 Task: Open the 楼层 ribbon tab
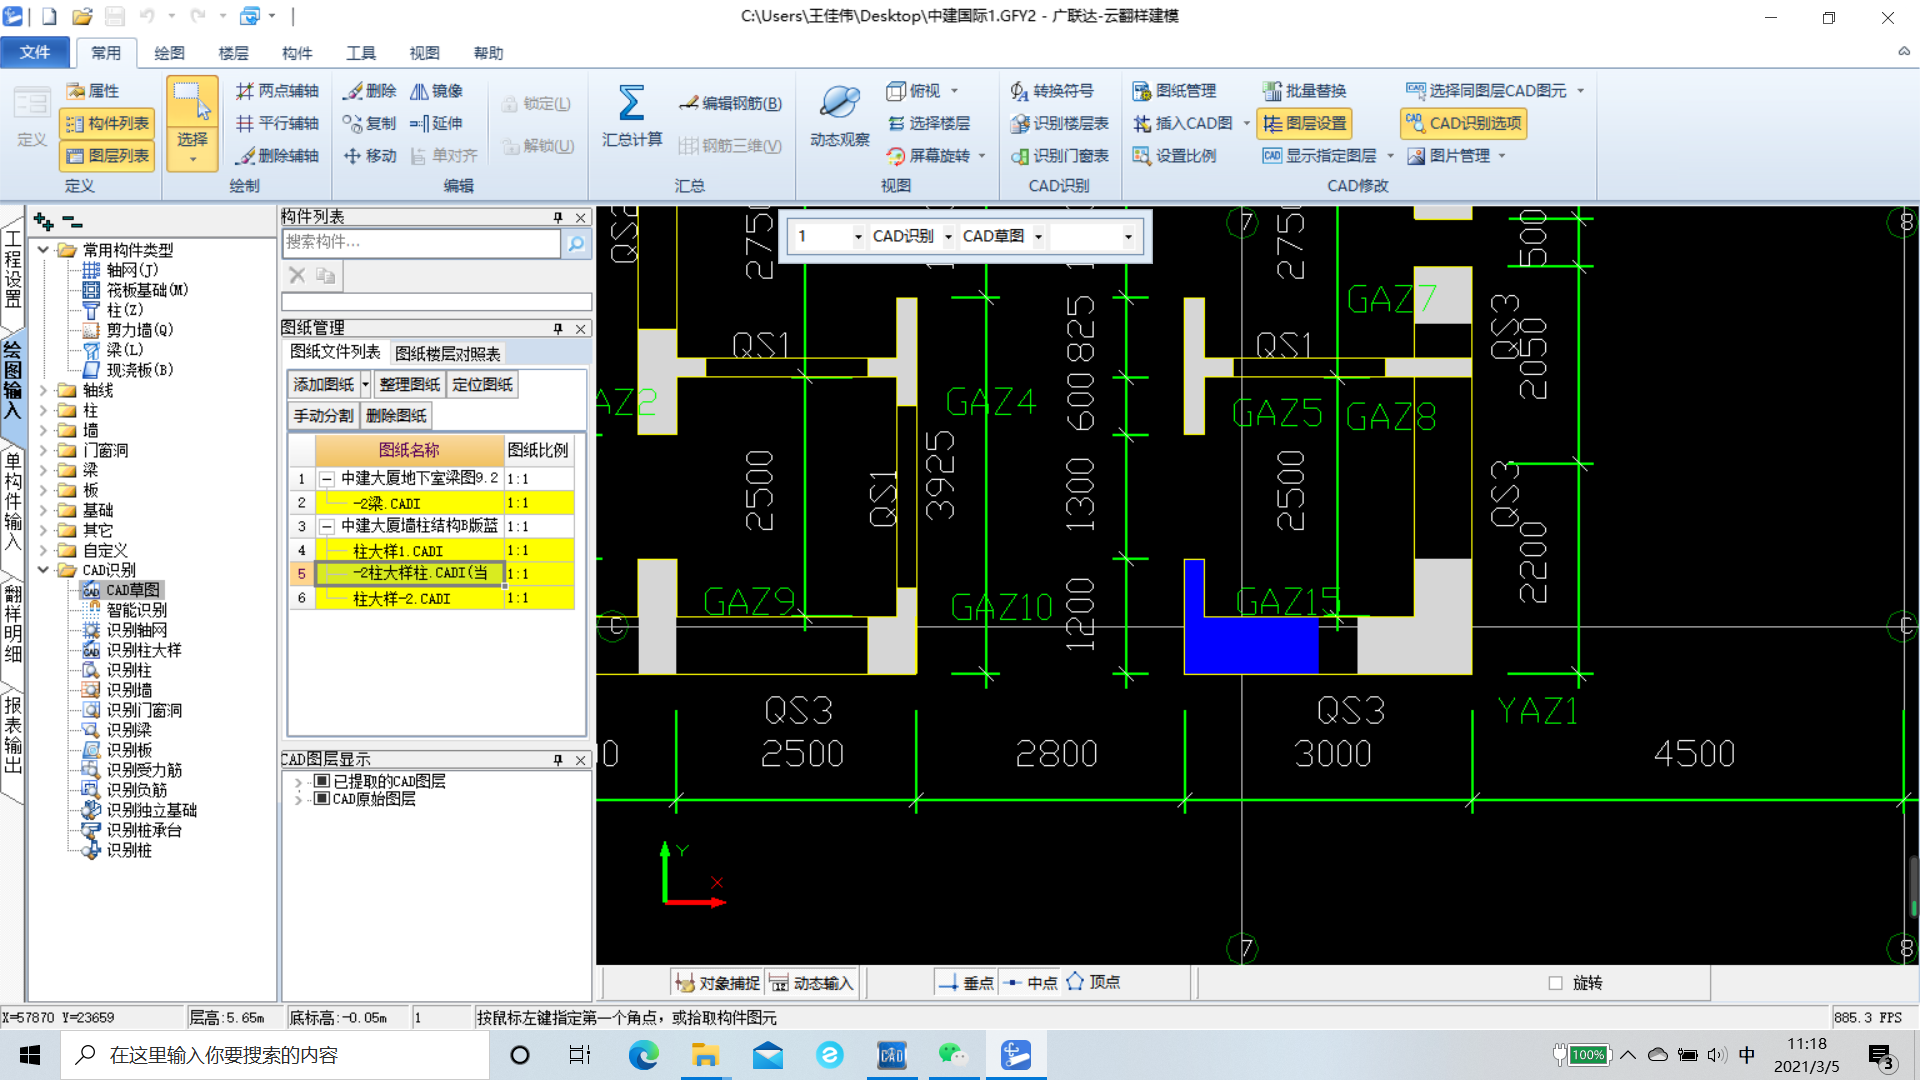pyautogui.click(x=233, y=53)
